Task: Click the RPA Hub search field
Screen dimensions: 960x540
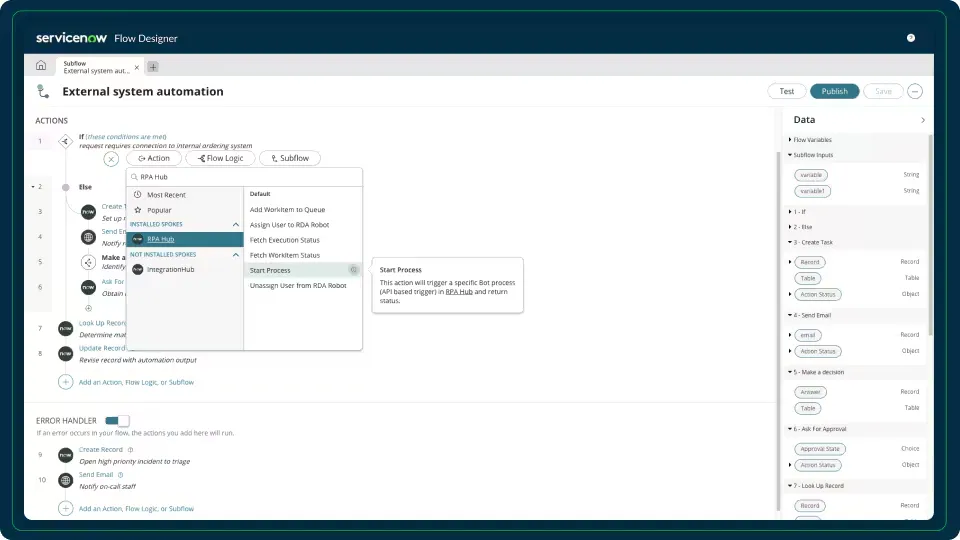Action: [244, 177]
